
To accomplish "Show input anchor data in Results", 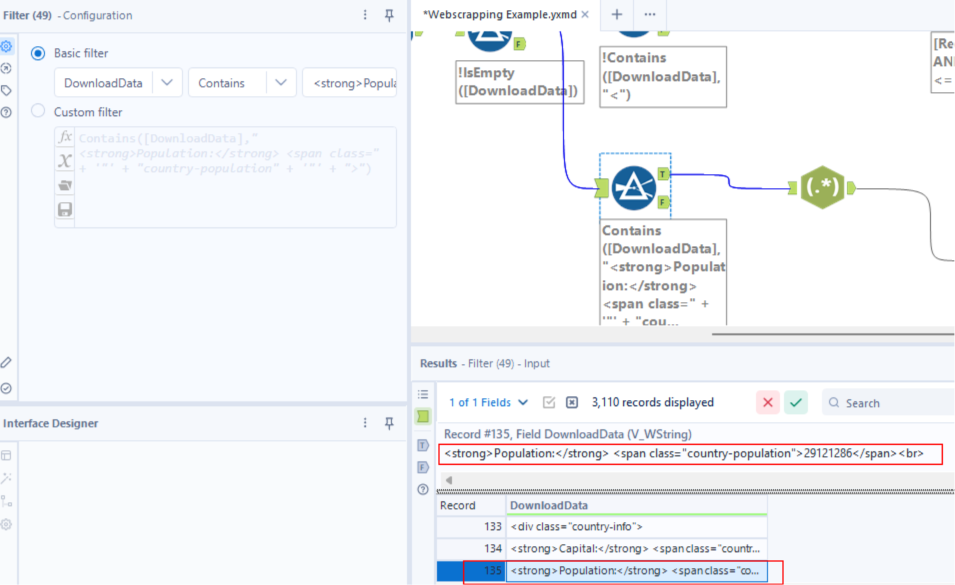I will point(423,416).
